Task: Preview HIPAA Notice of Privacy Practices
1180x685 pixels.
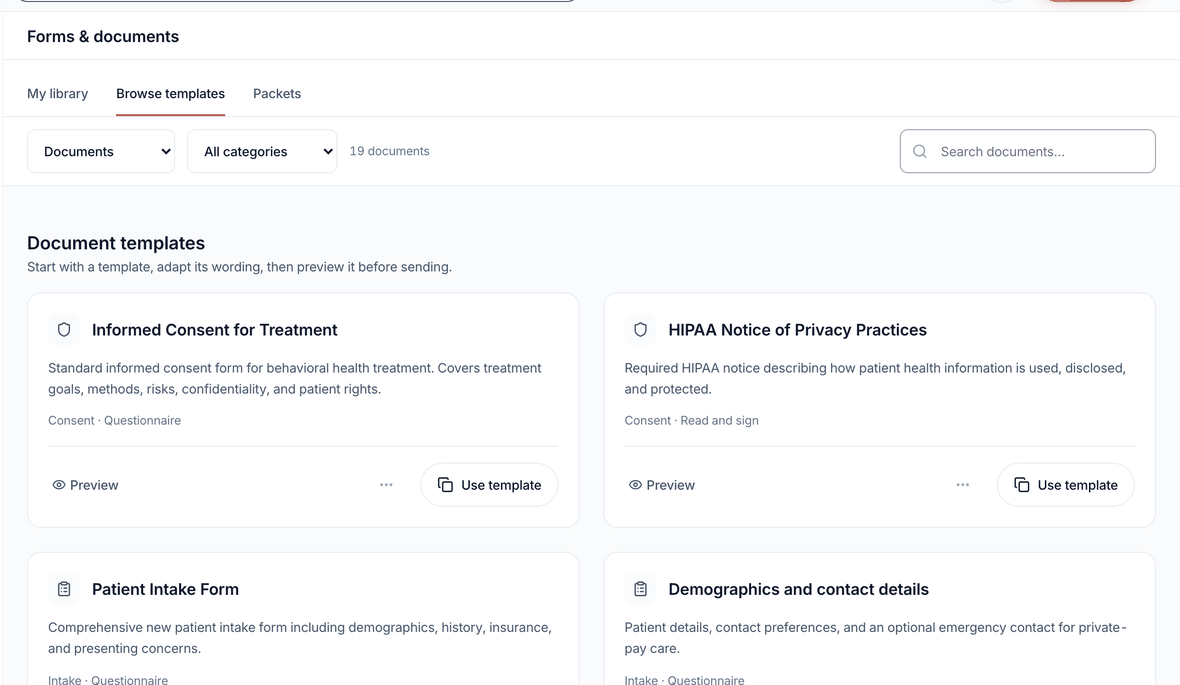Action: coord(661,485)
